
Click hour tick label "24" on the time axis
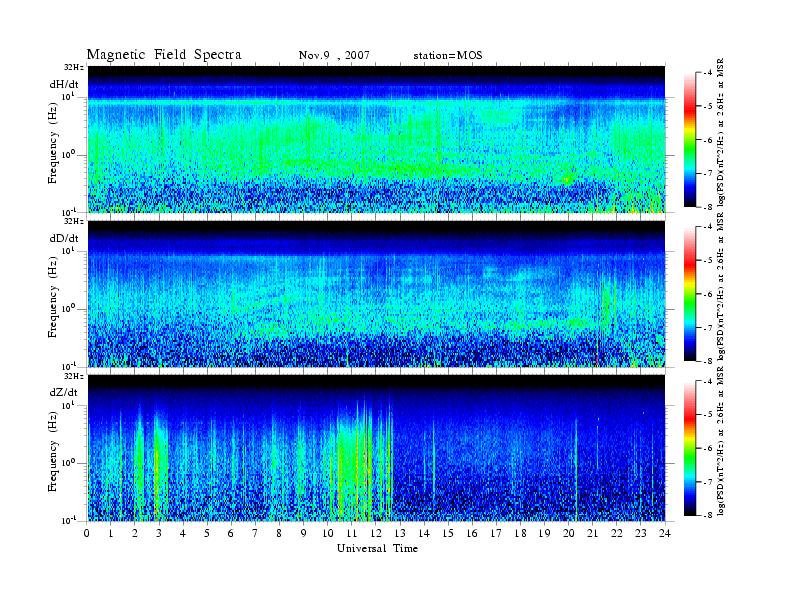click(x=665, y=534)
